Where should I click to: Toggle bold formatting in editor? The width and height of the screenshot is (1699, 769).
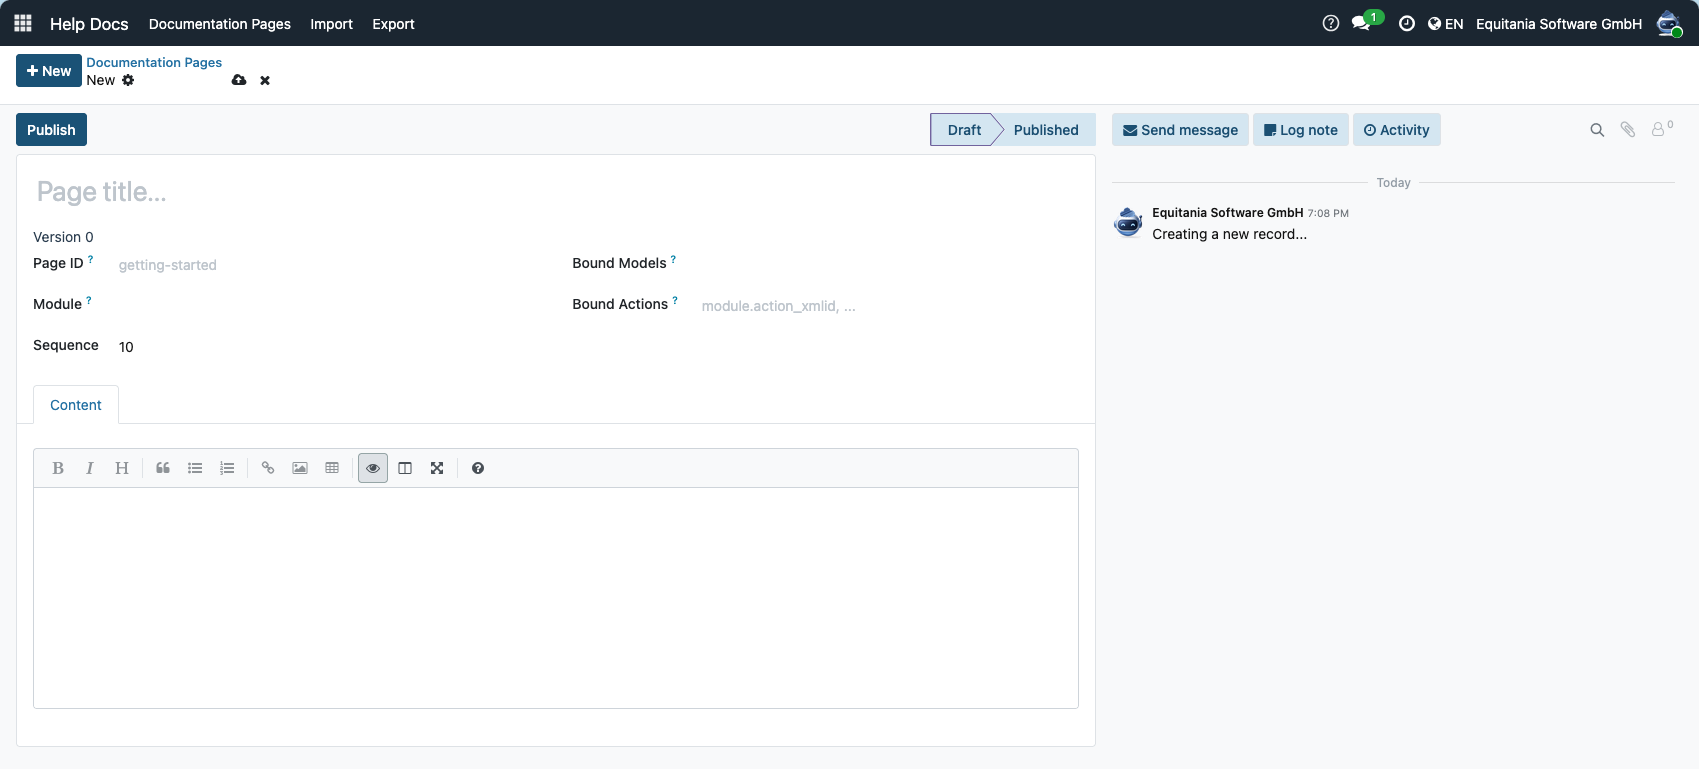(x=58, y=468)
